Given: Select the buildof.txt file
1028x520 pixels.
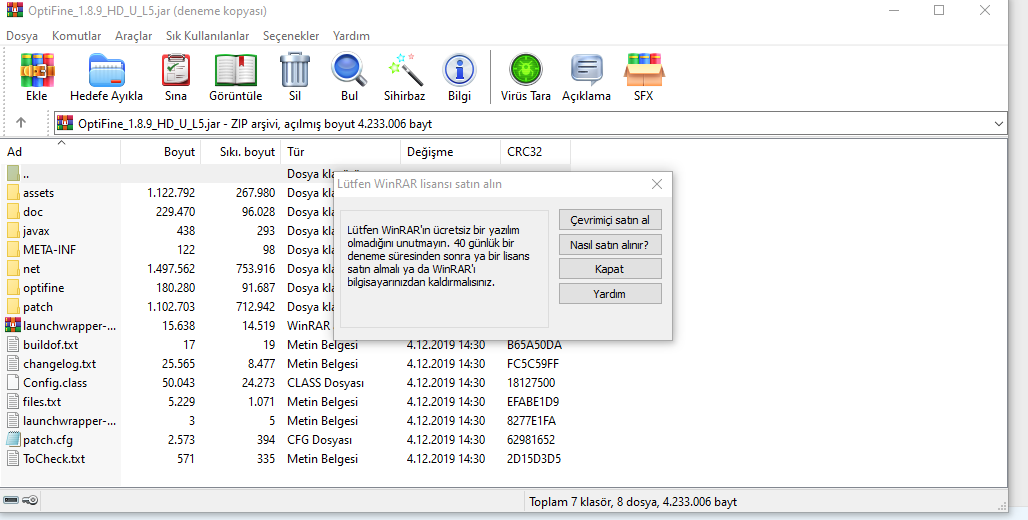Looking at the screenshot, I should pyautogui.click(x=50, y=344).
